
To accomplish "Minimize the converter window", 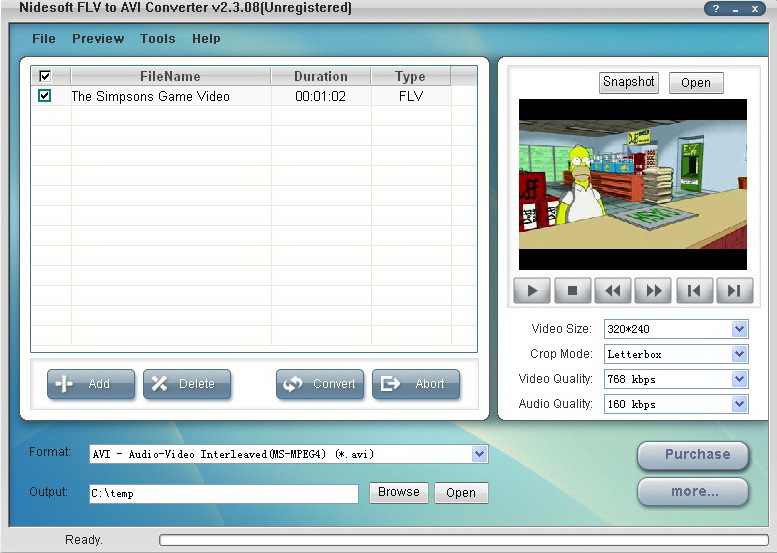I will coord(735,9).
